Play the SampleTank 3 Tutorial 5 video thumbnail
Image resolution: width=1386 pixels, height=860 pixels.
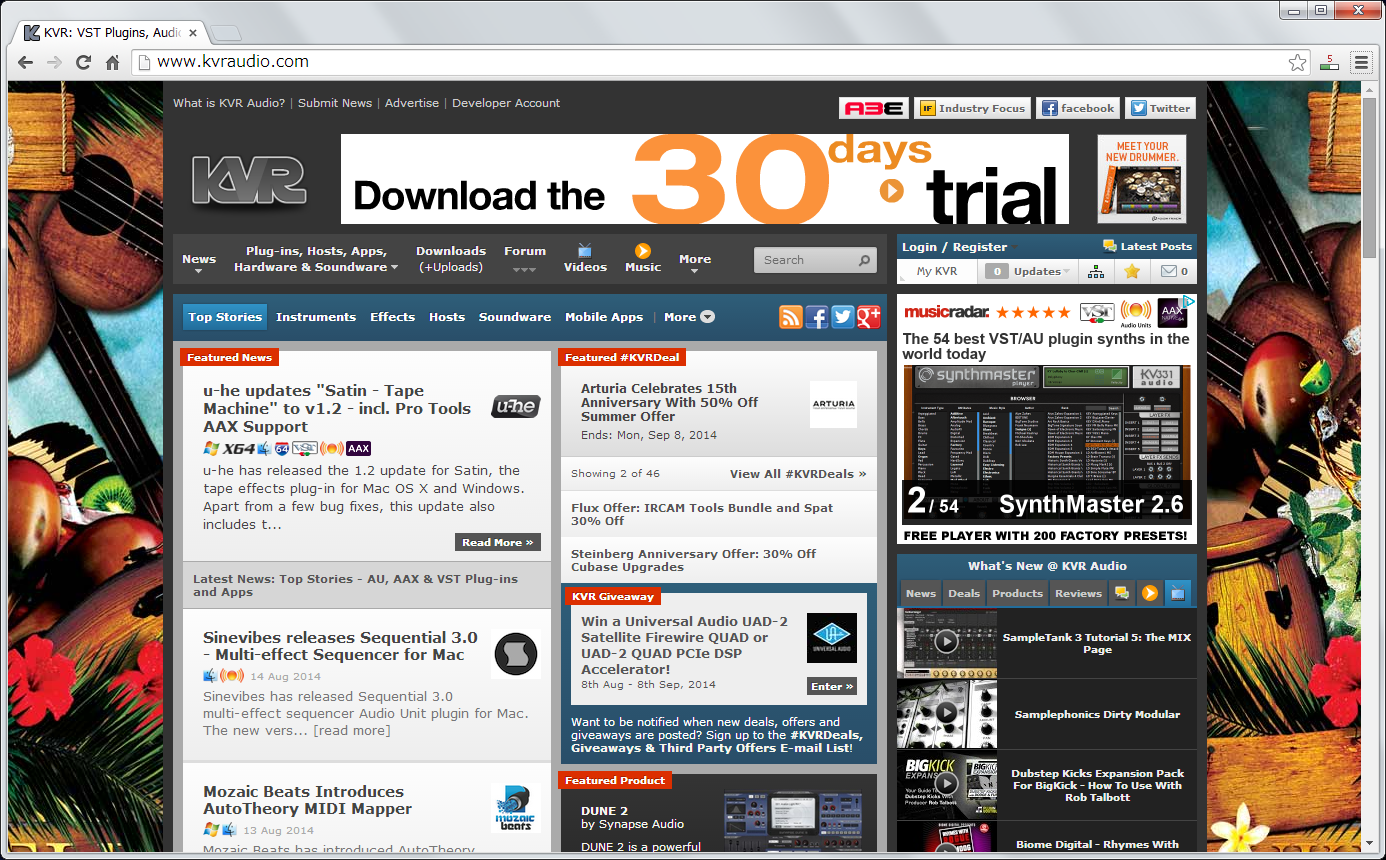point(947,643)
